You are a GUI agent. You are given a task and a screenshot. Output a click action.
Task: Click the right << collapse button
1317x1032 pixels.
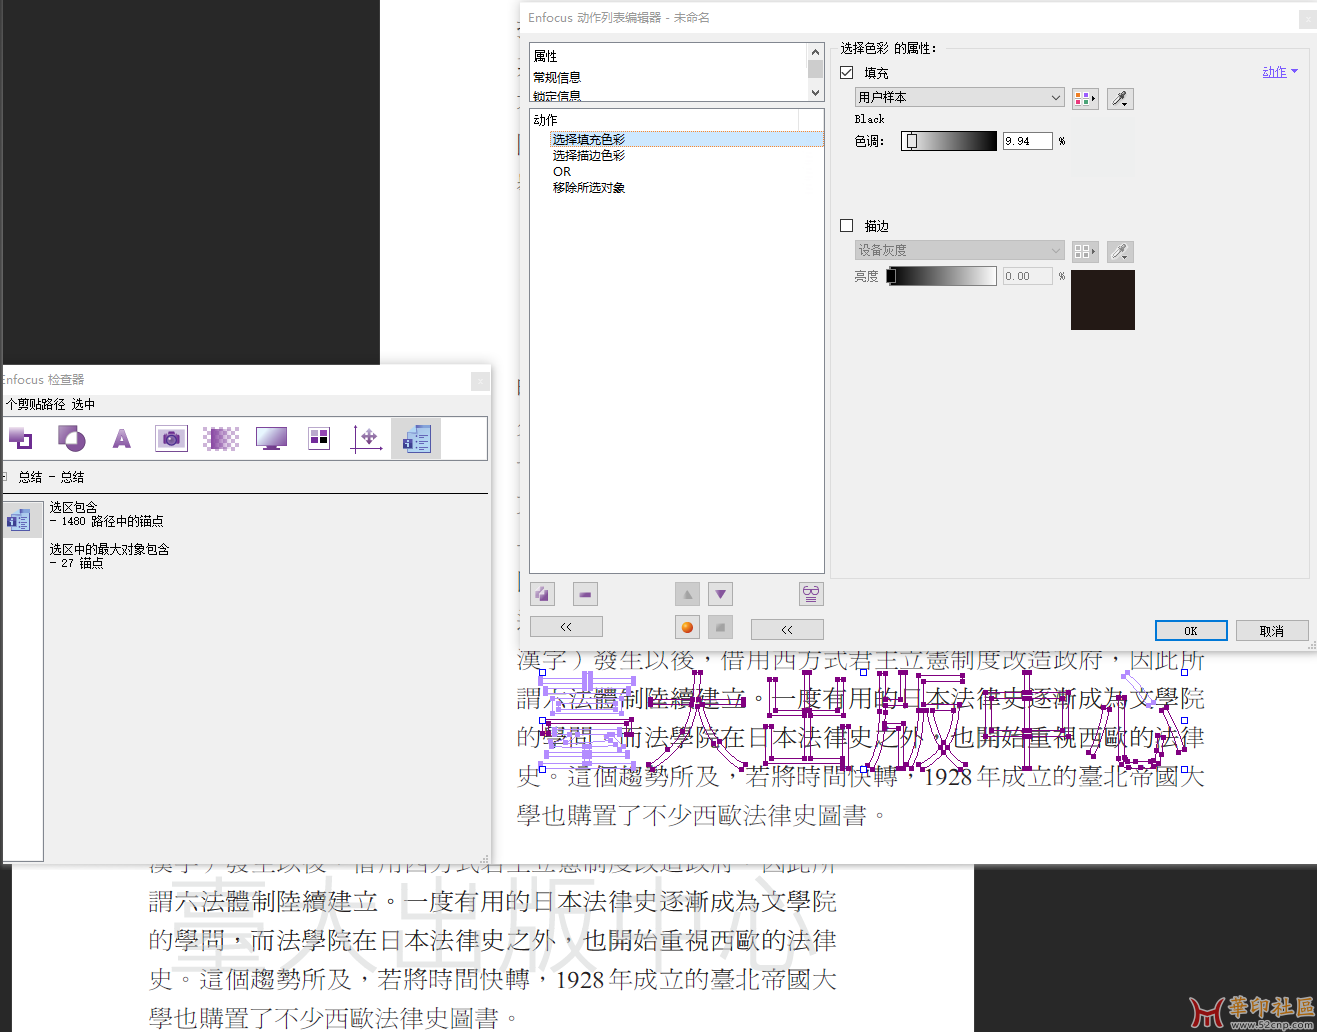pos(787,629)
